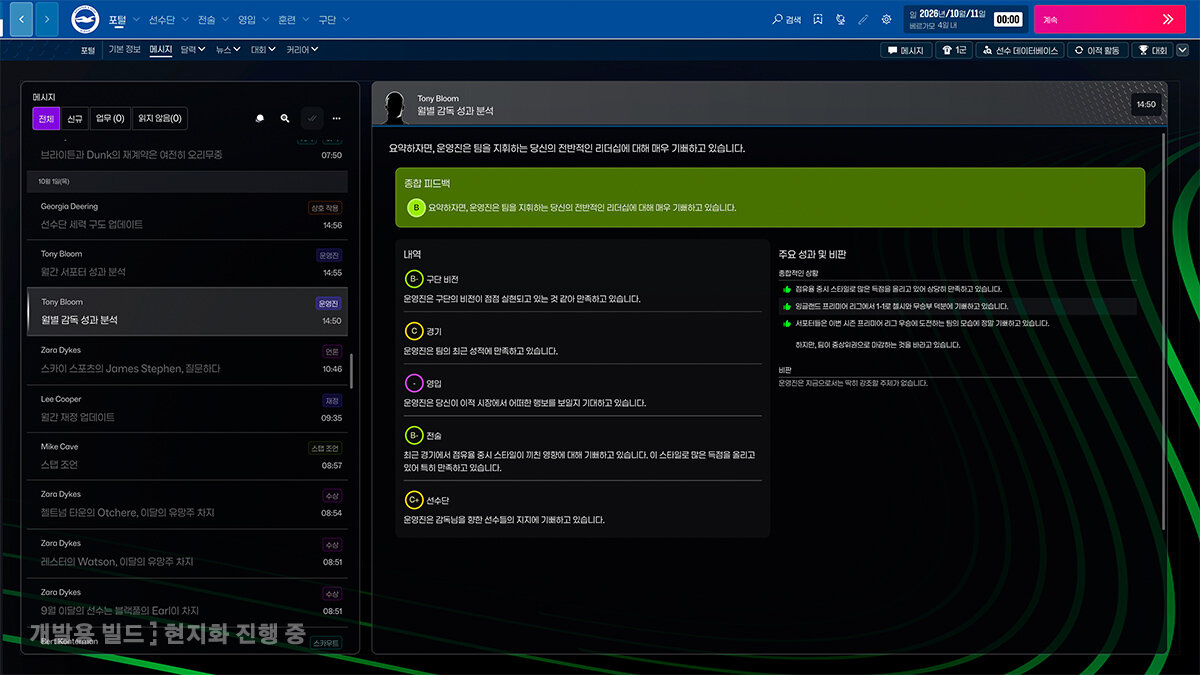
Task: Click the B- grade badge for 구단 비전
Action: pos(413,279)
